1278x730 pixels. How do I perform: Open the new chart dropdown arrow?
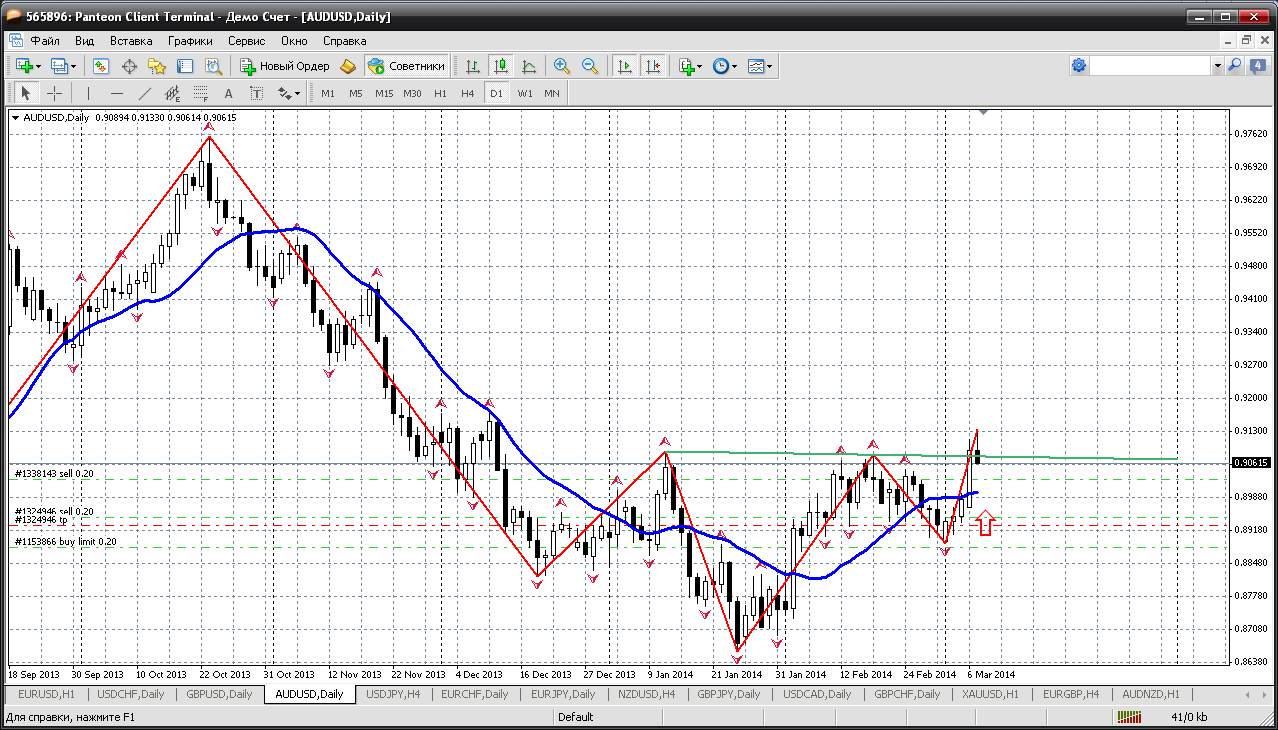tap(38, 66)
